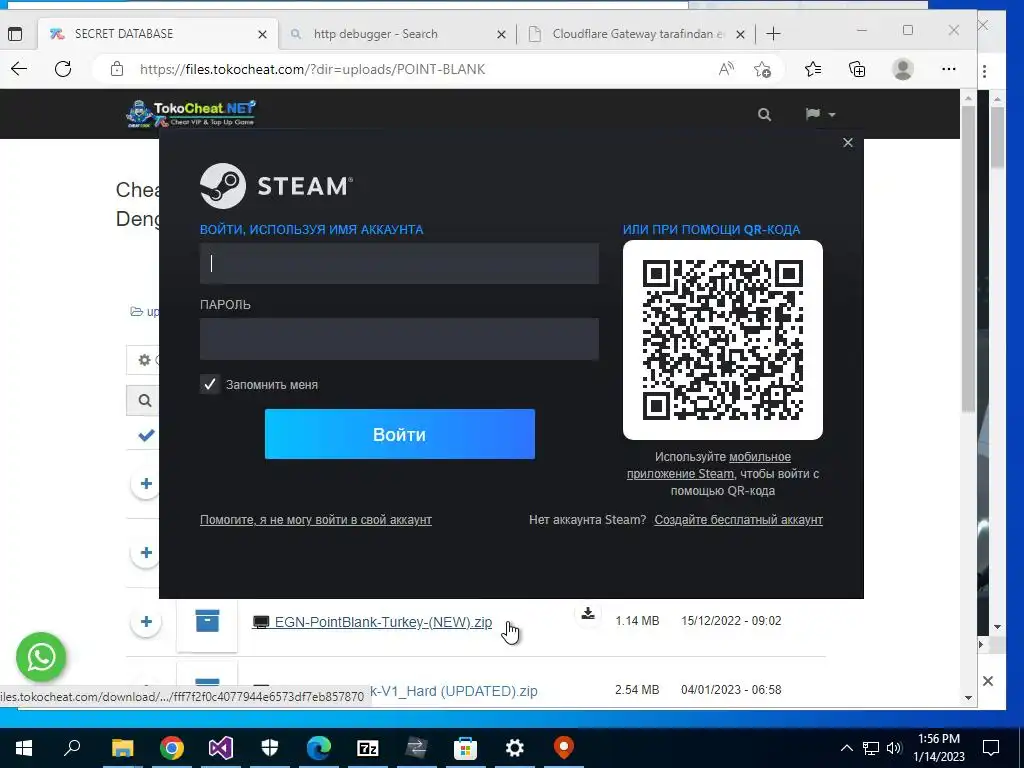Open Microsoft Store from taskbar
This screenshot has height=768, width=1024.
click(466, 748)
